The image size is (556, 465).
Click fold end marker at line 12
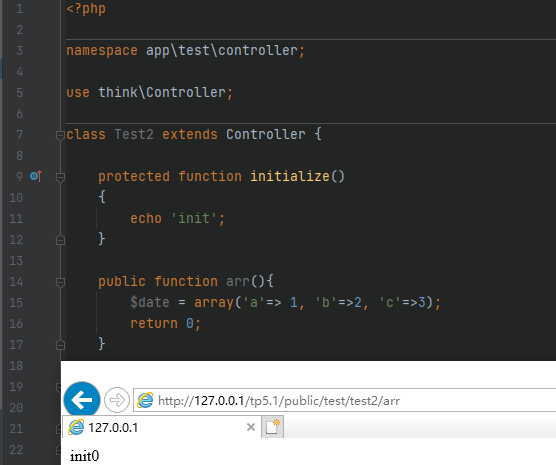coord(60,240)
